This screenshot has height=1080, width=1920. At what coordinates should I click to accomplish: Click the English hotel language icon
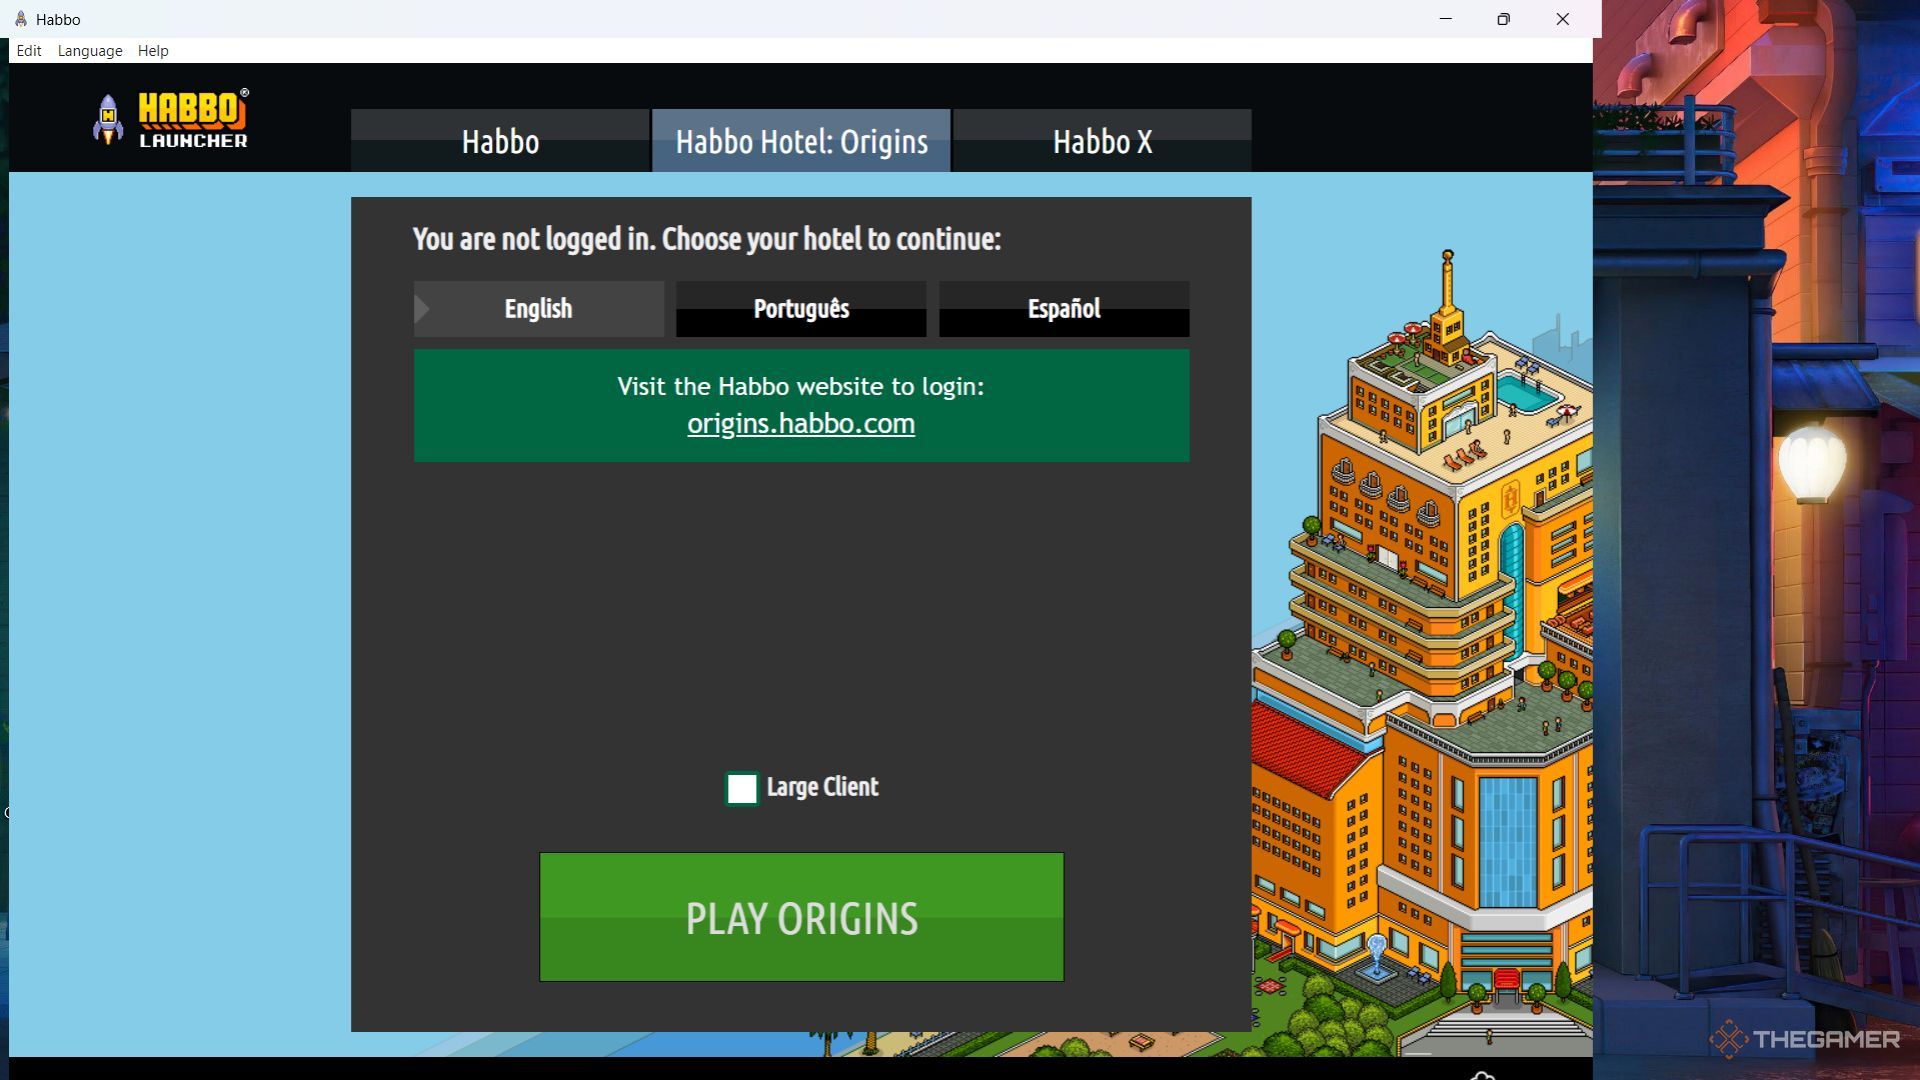[x=538, y=309]
